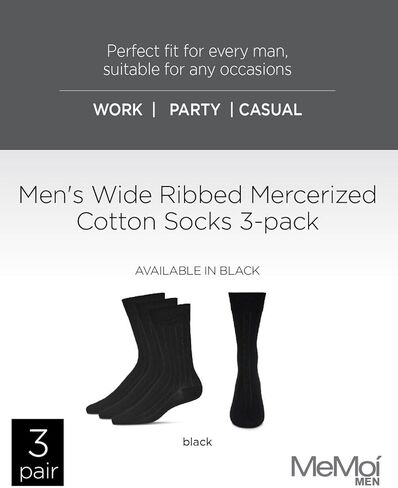Click the black 3 pair badge
The height and width of the screenshot is (488, 398).
[38, 452]
